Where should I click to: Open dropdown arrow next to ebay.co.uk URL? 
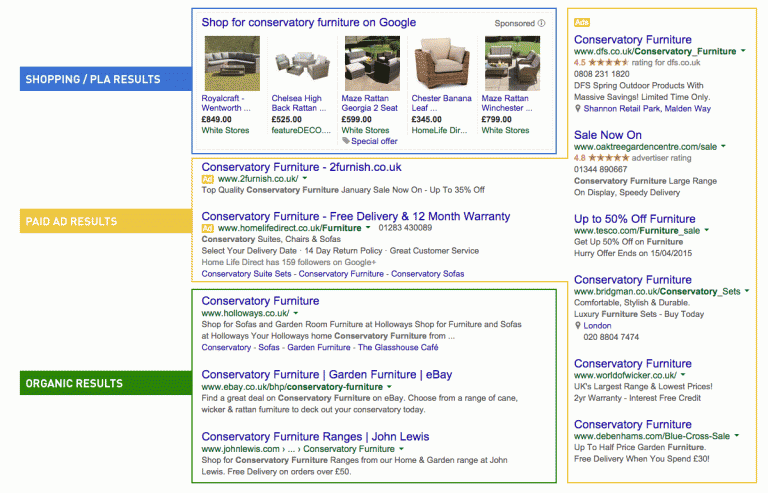coord(390,387)
